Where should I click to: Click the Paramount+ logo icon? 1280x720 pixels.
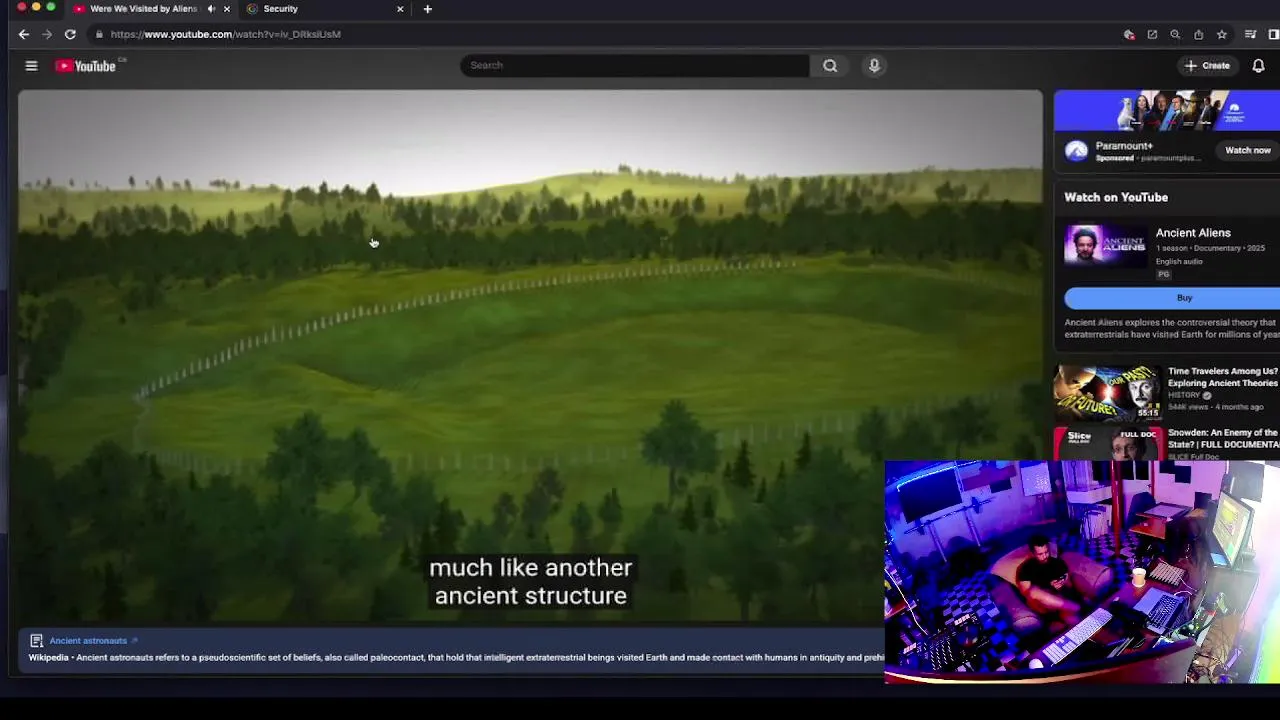click(x=1076, y=151)
